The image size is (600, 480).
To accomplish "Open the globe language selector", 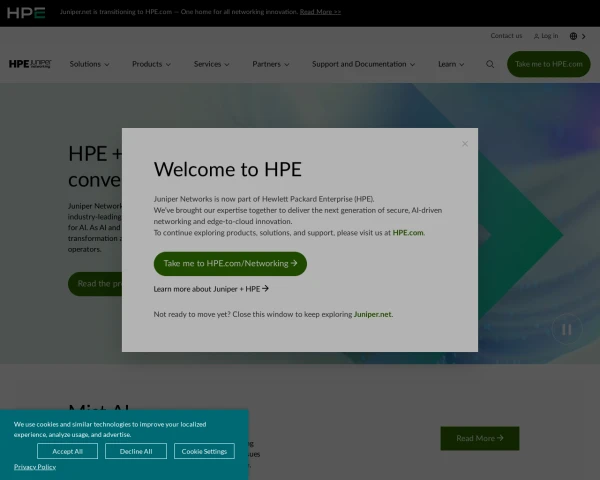I will tap(573, 36).
